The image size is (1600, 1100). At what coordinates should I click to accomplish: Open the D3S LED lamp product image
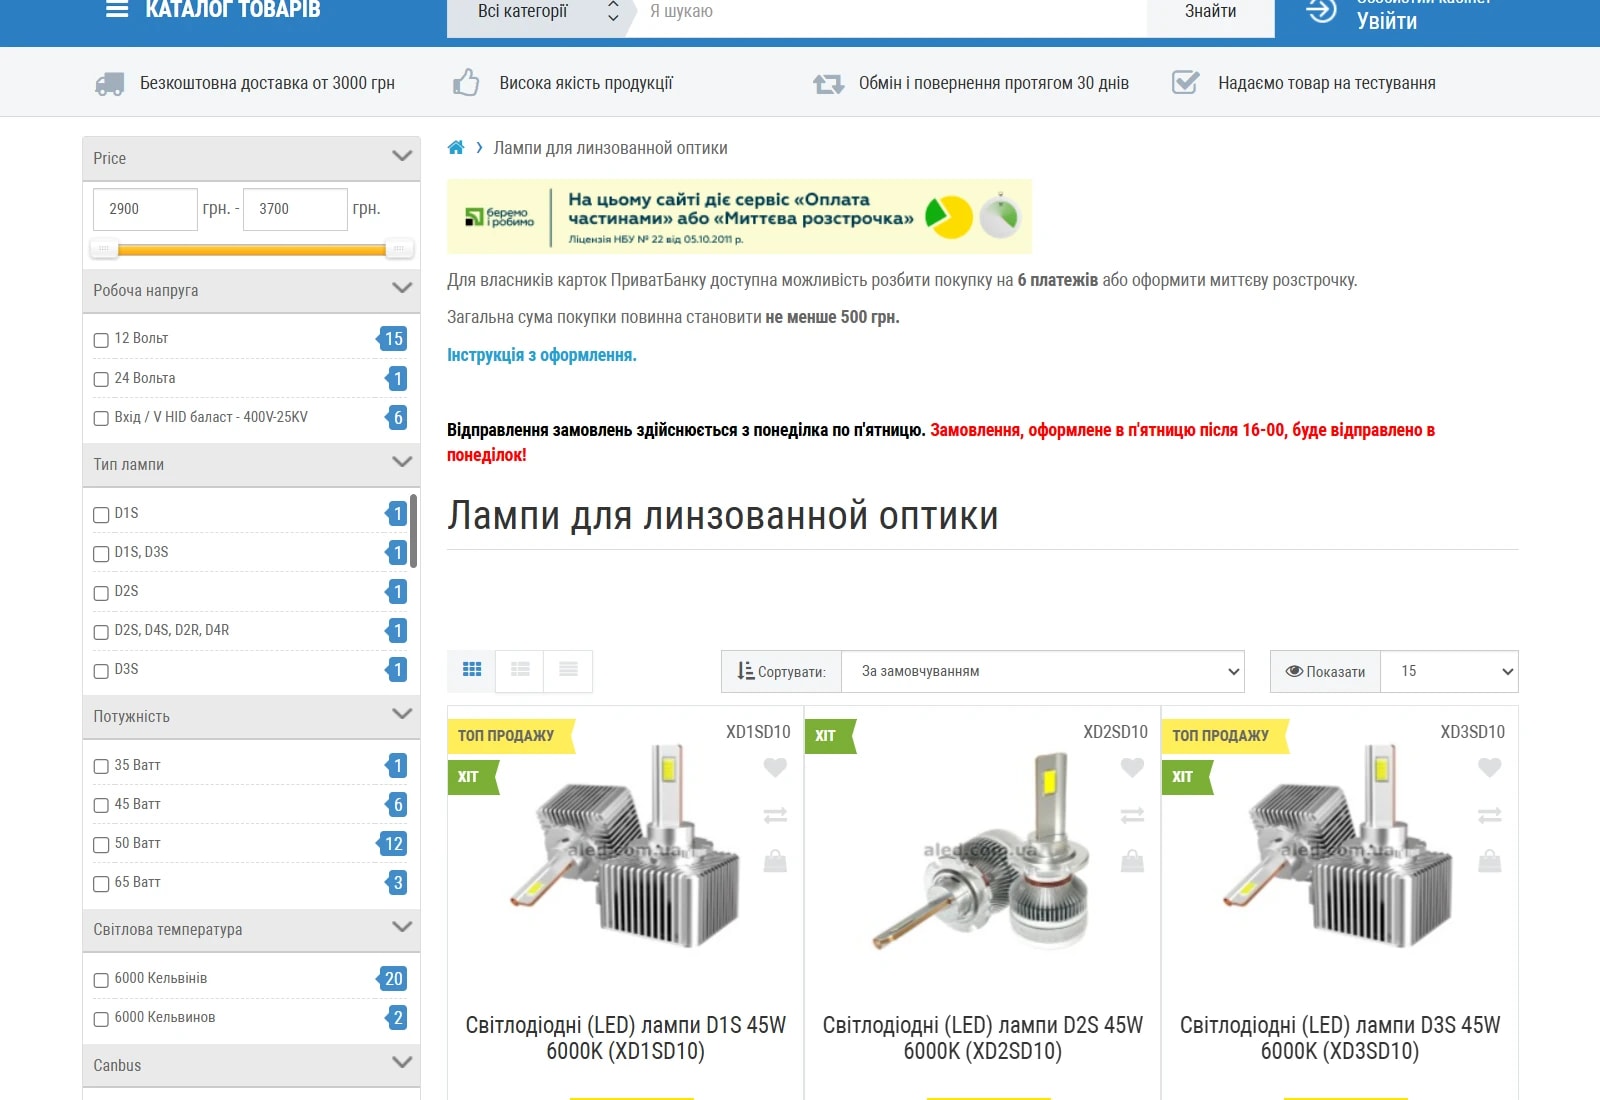pos(1340,845)
